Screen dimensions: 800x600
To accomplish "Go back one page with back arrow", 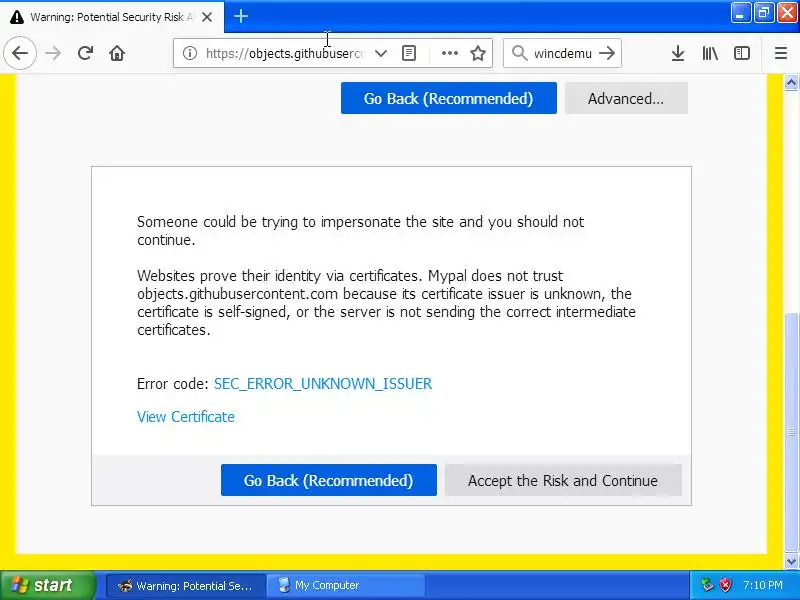I will tap(20, 53).
